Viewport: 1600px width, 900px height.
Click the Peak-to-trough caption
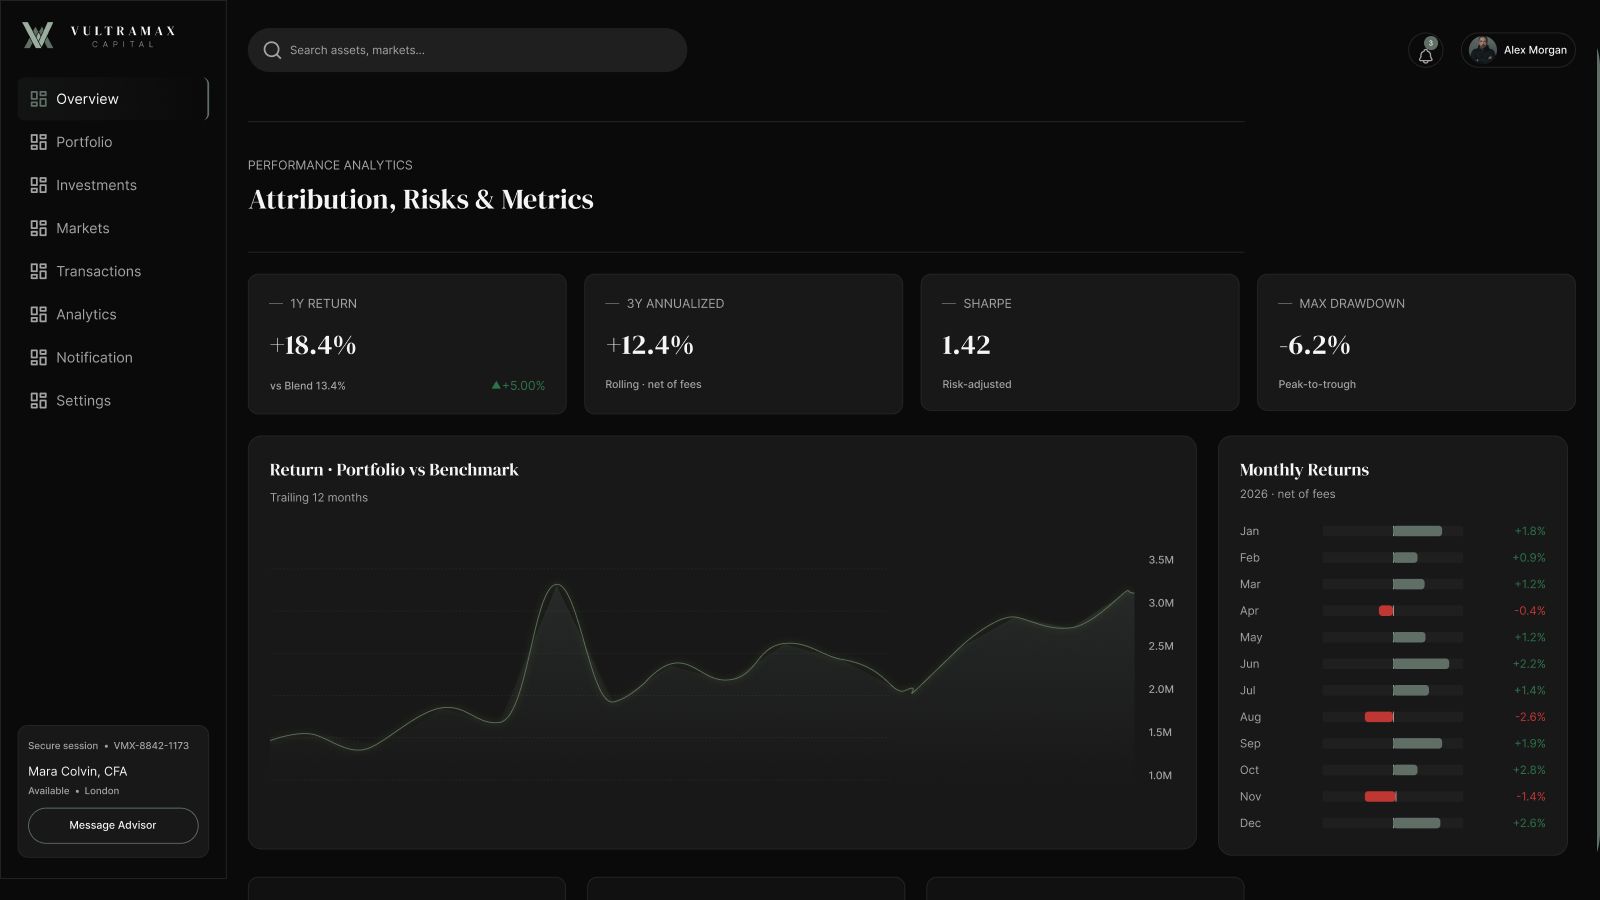(x=1317, y=384)
